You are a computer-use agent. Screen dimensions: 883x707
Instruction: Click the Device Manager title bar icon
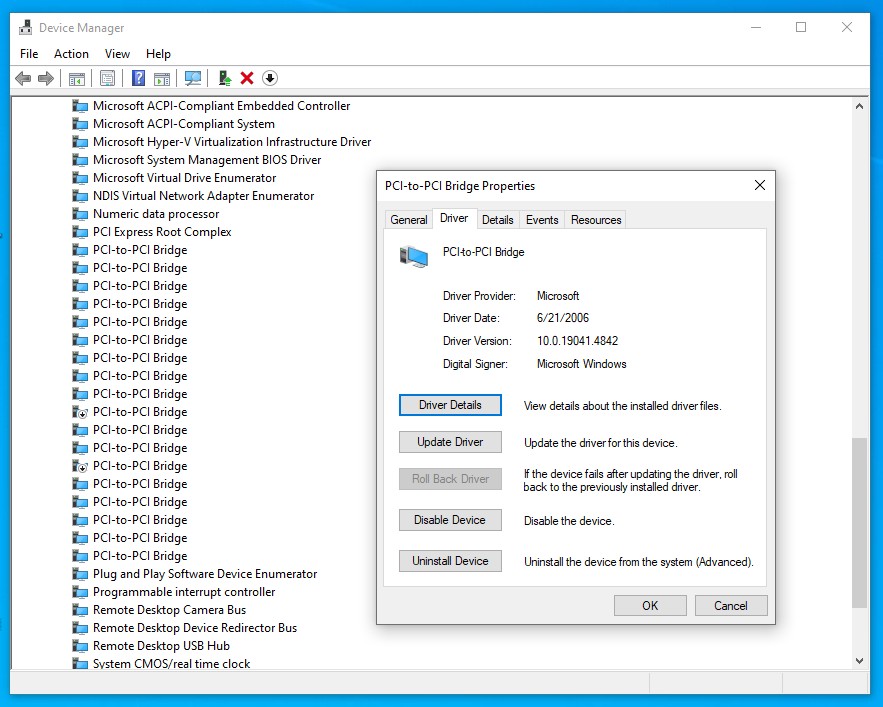click(25, 28)
